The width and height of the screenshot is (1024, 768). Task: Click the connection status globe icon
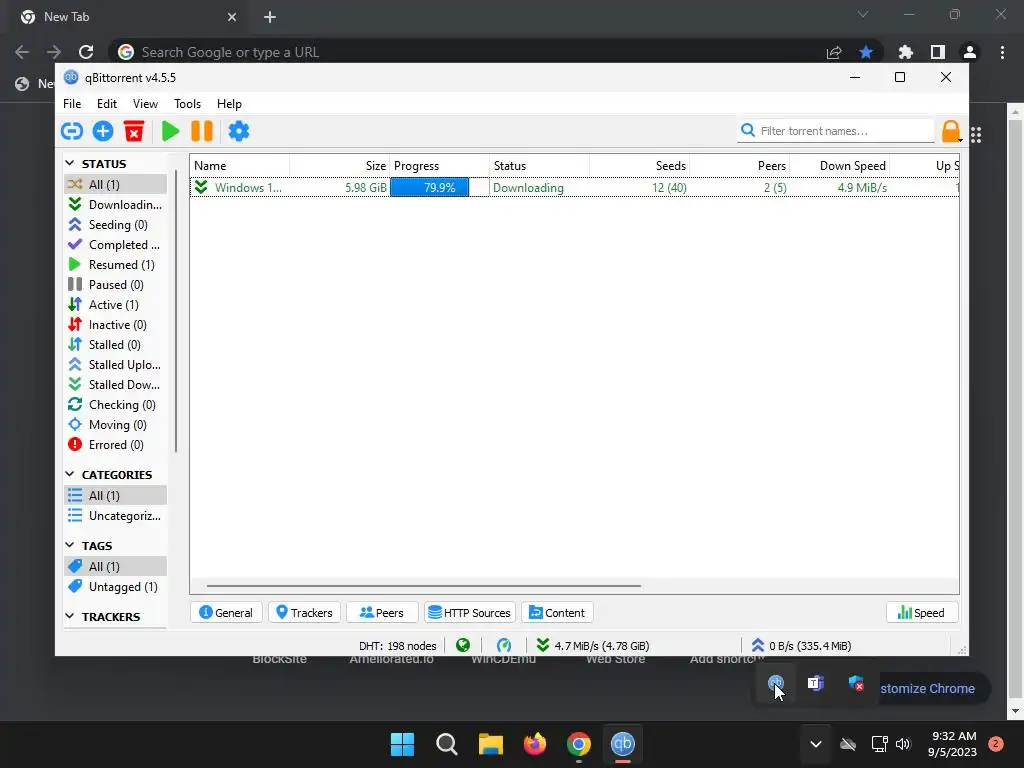coord(463,645)
